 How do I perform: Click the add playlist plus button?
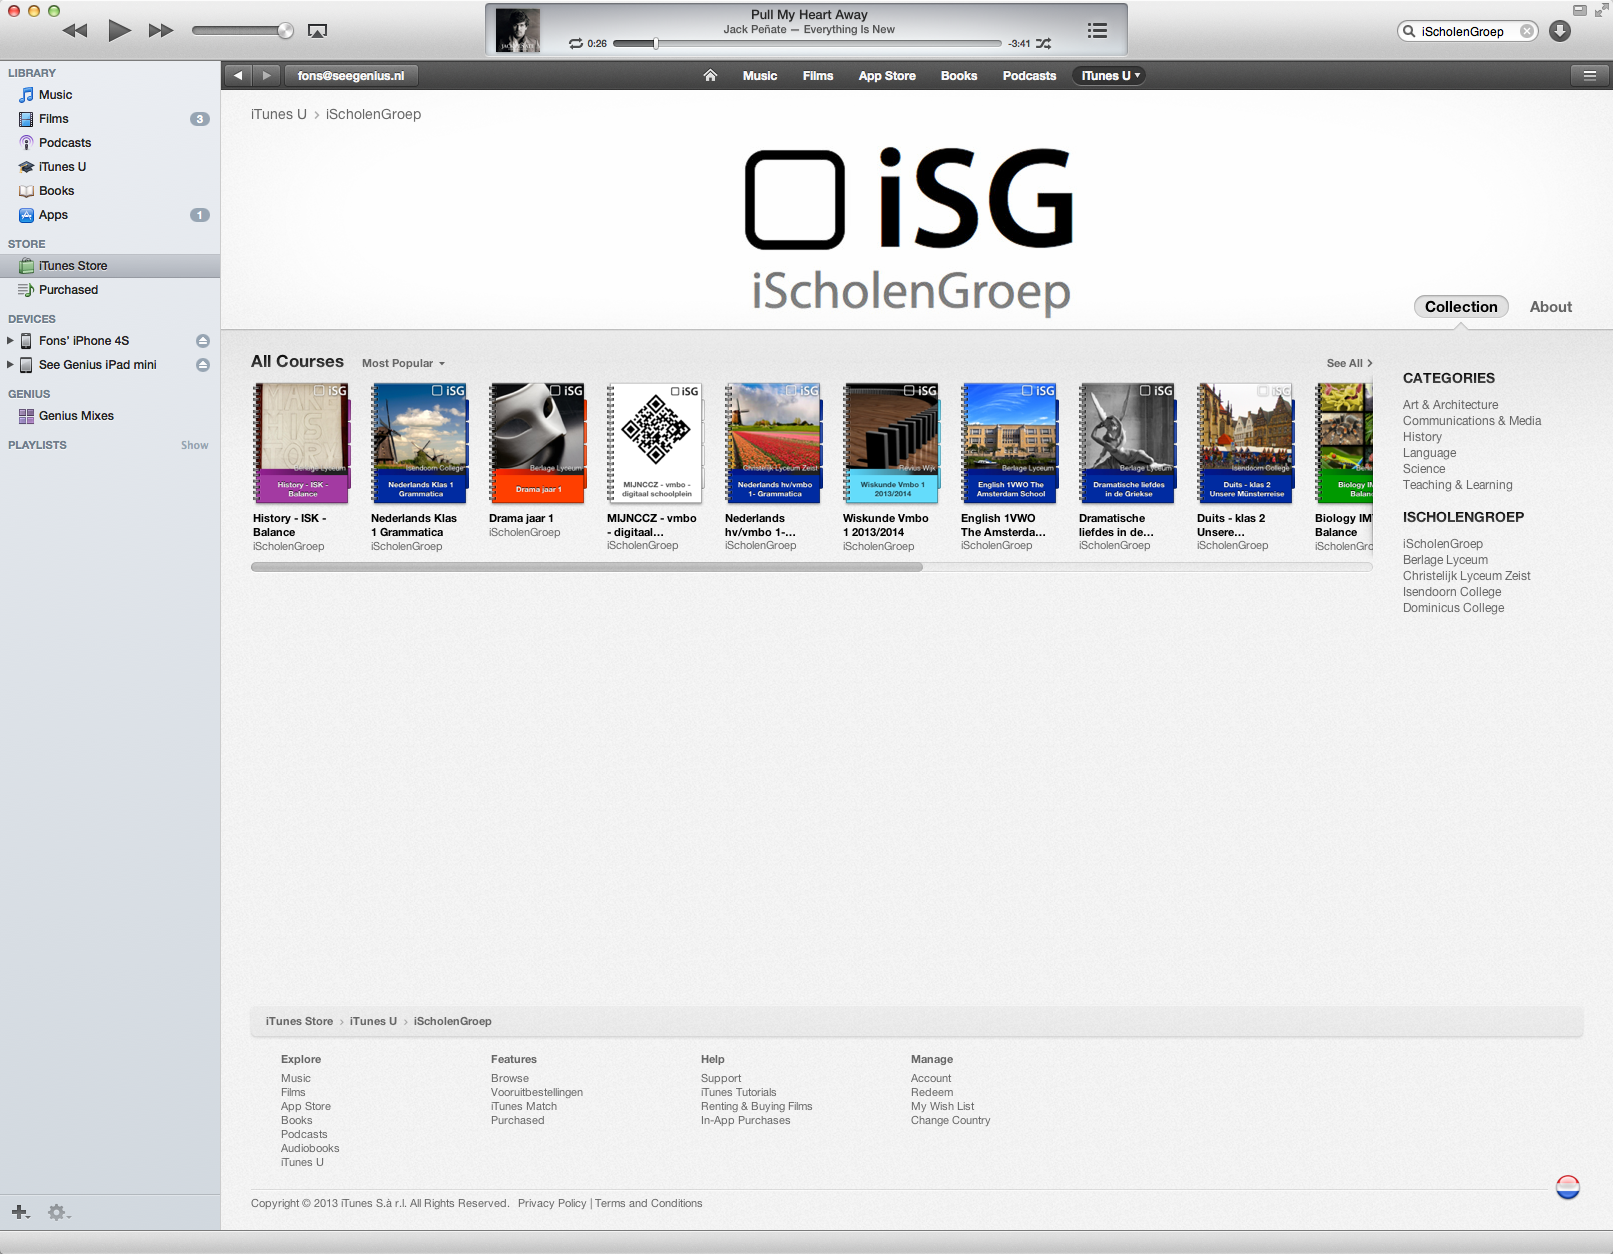(20, 1212)
